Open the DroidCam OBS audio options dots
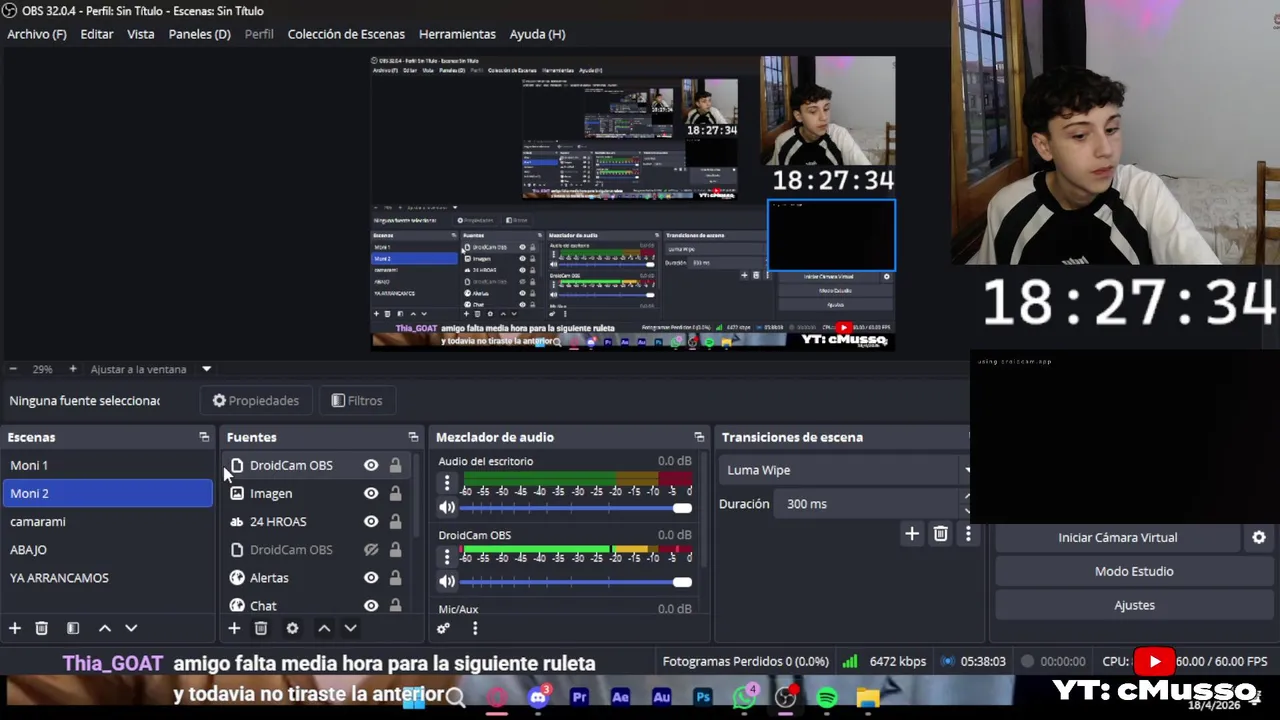 pos(447,557)
